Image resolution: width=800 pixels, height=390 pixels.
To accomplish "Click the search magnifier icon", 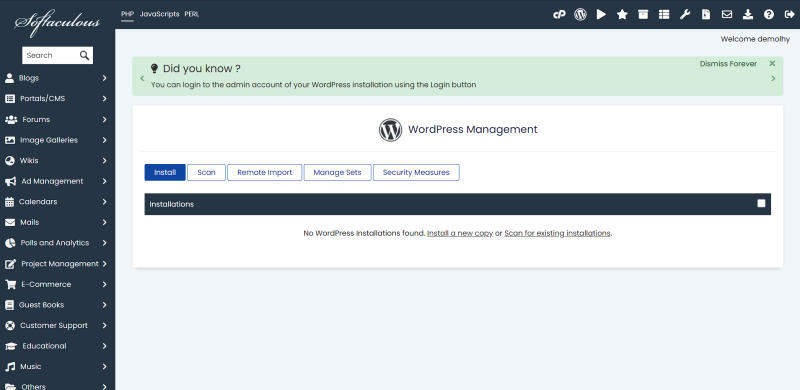I will pyautogui.click(x=84, y=56).
